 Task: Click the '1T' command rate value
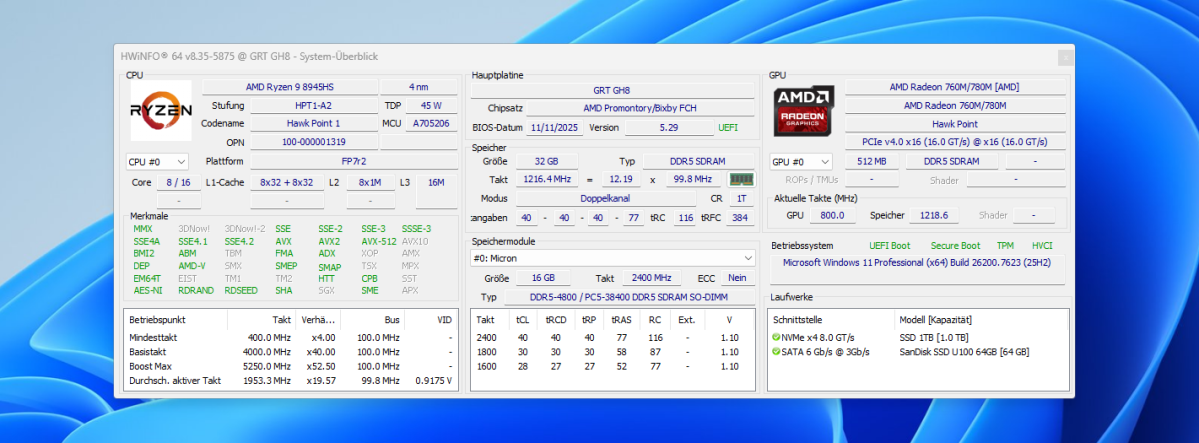click(740, 198)
